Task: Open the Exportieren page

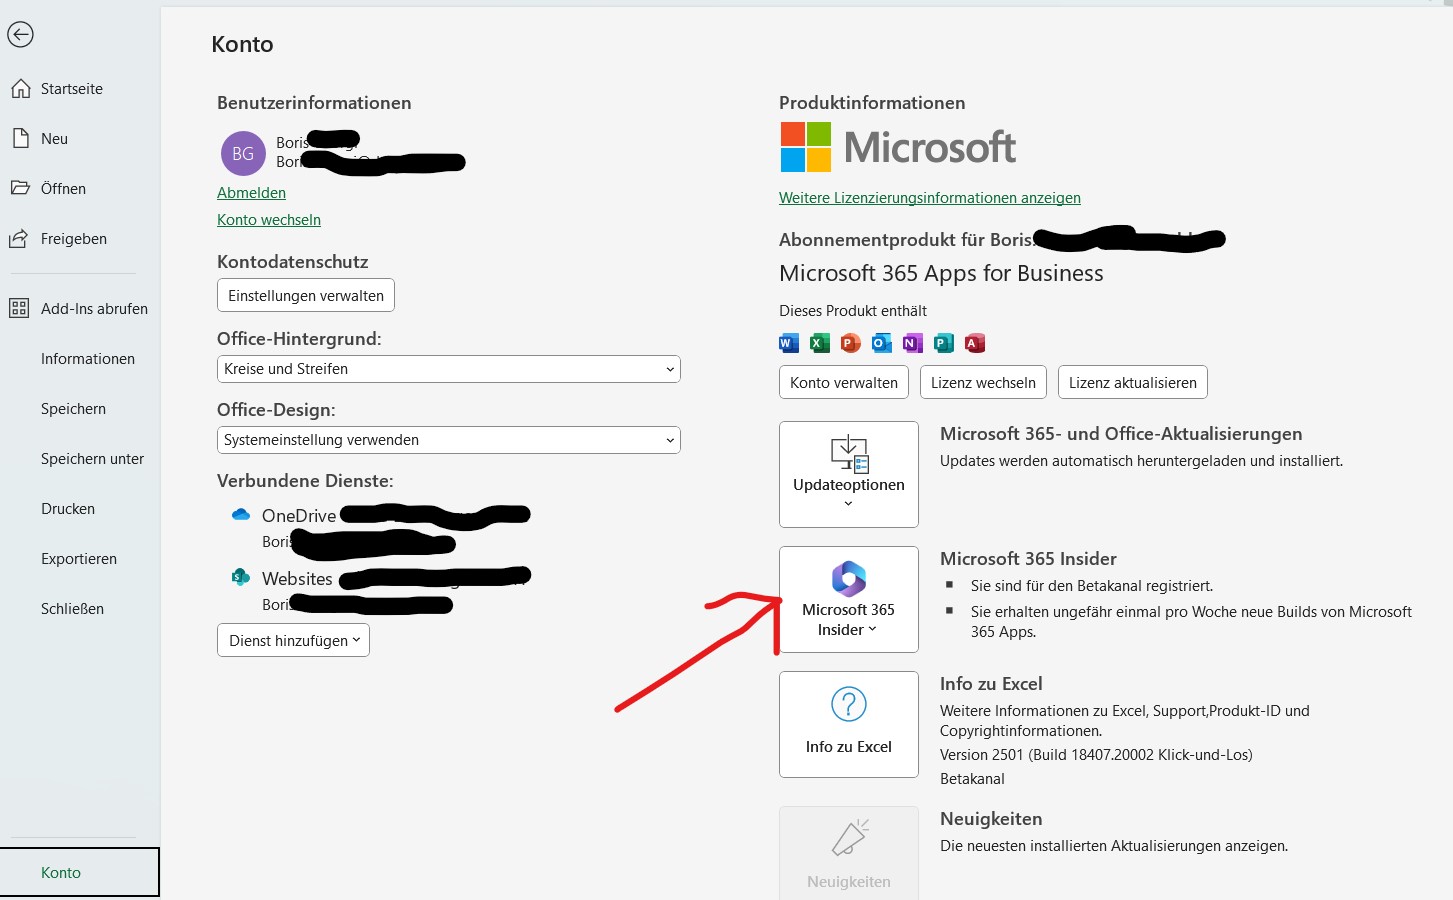Action: [79, 559]
